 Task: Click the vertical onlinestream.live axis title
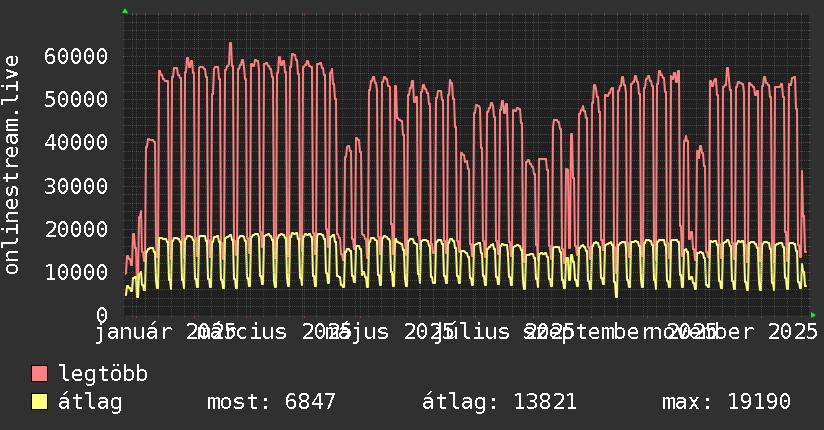point(12,165)
